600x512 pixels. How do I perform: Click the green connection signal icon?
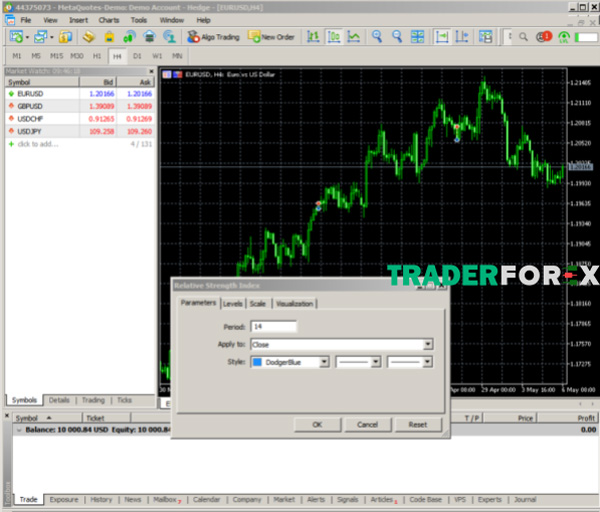tap(564, 37)
